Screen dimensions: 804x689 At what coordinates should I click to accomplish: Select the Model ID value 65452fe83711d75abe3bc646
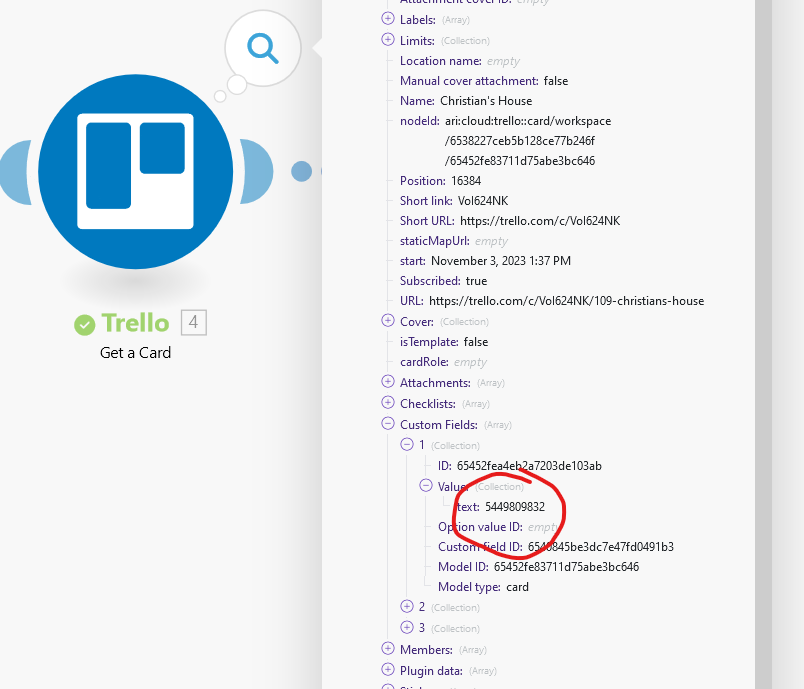pyautogui.click(x=567, y=567)
